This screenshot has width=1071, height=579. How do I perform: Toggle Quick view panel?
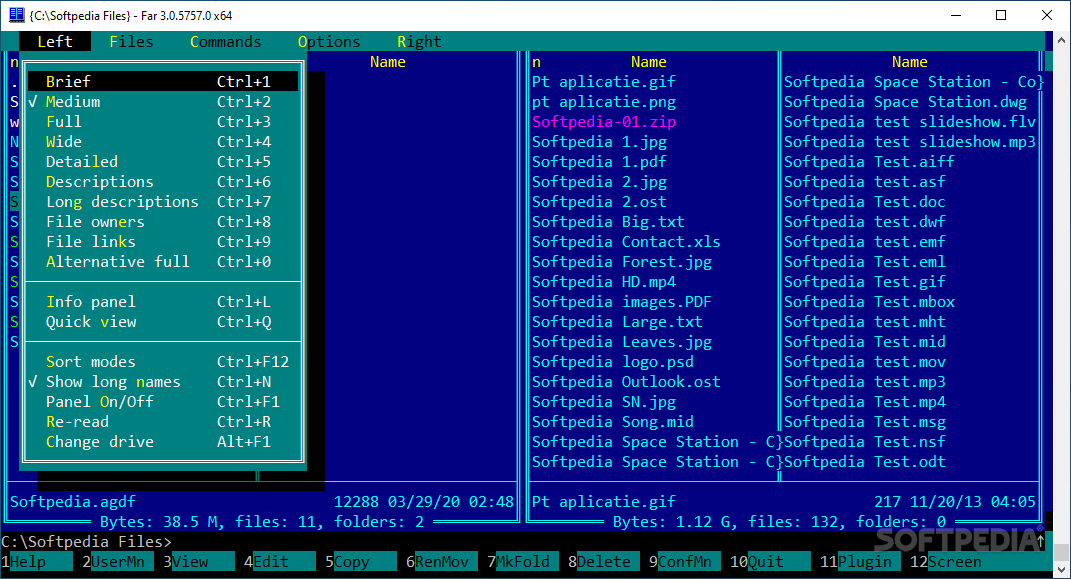pyautogui.click(x=163, y=322)
